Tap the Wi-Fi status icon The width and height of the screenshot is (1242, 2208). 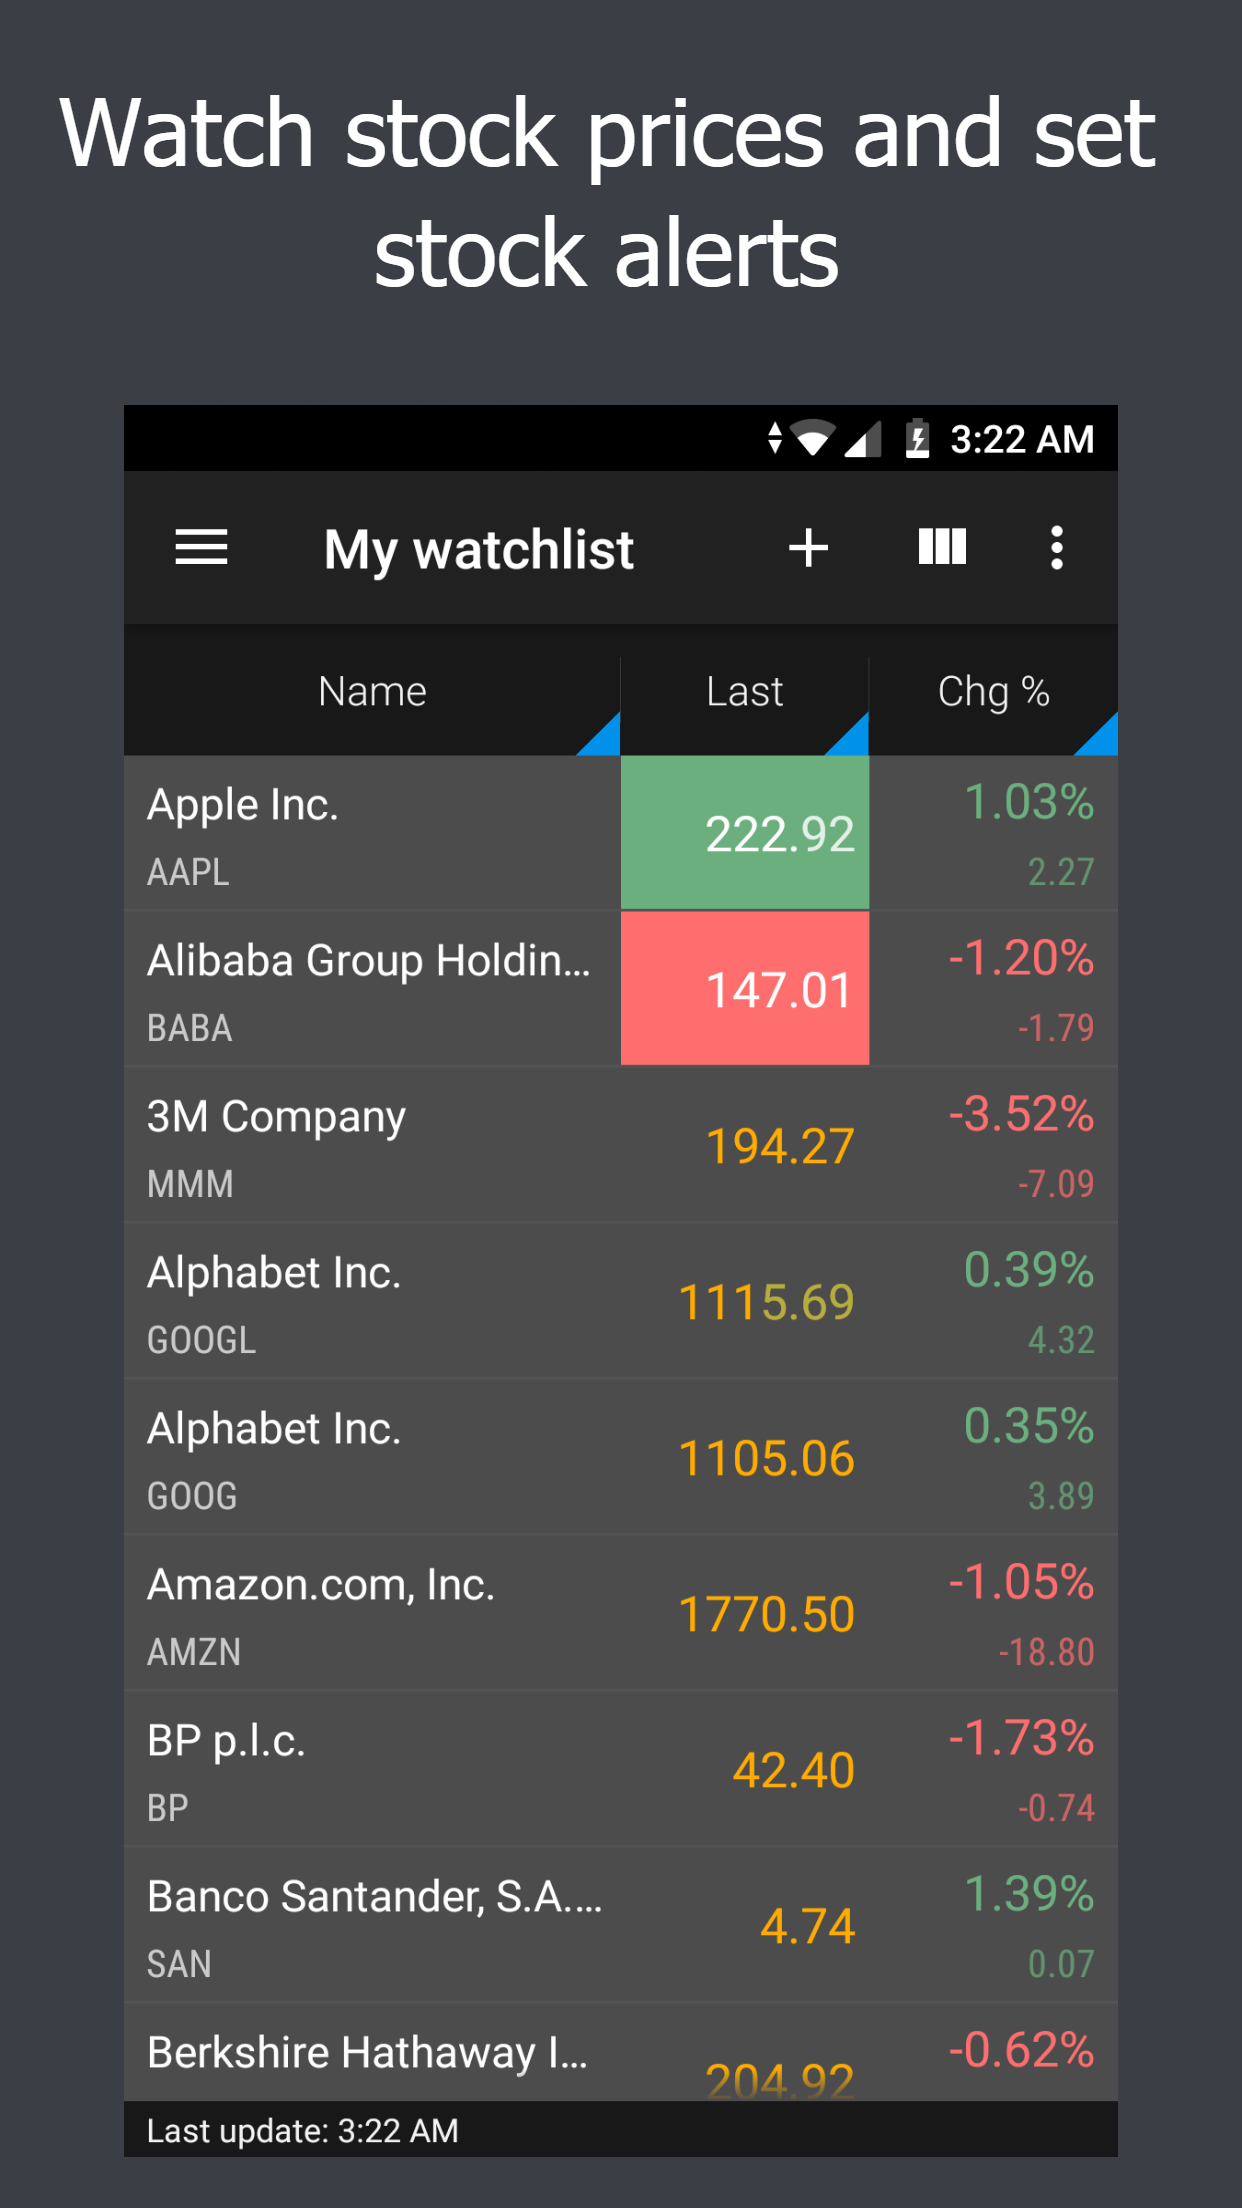tap(814, 438)
